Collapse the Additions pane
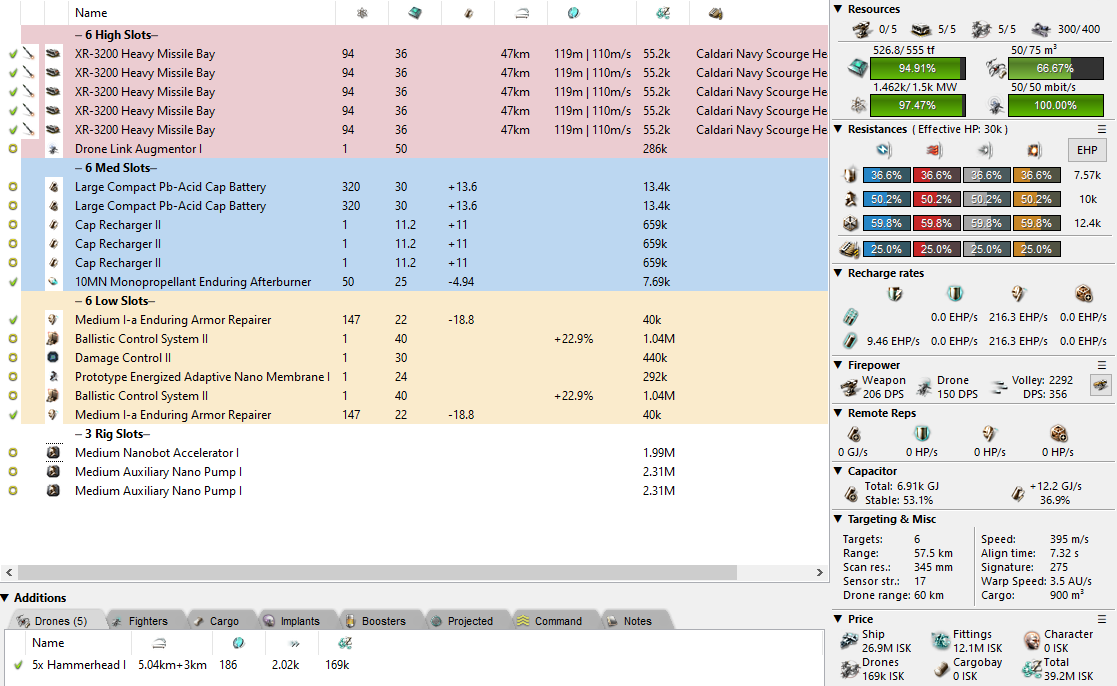 (6, 598)
